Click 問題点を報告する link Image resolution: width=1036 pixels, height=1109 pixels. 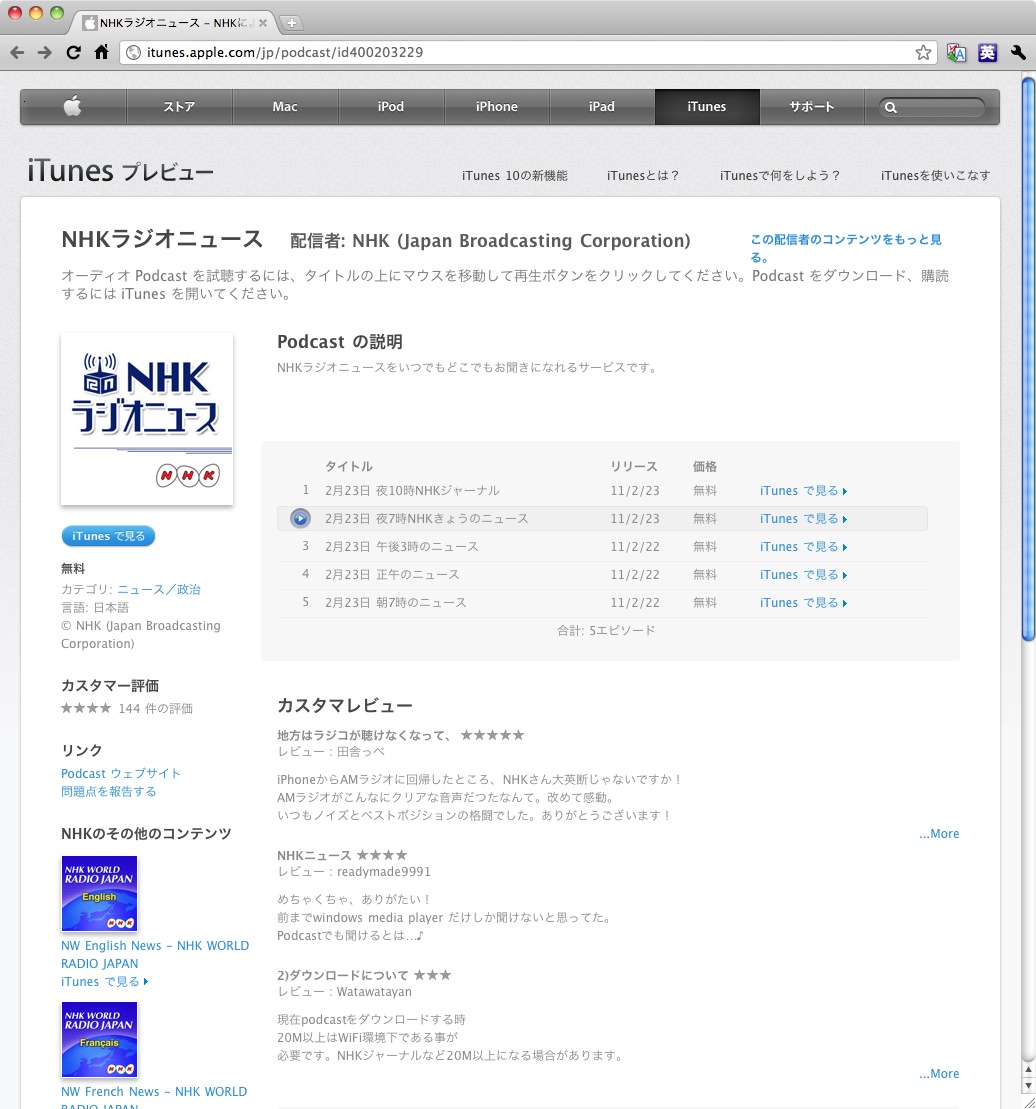click(x=109, y=791)
